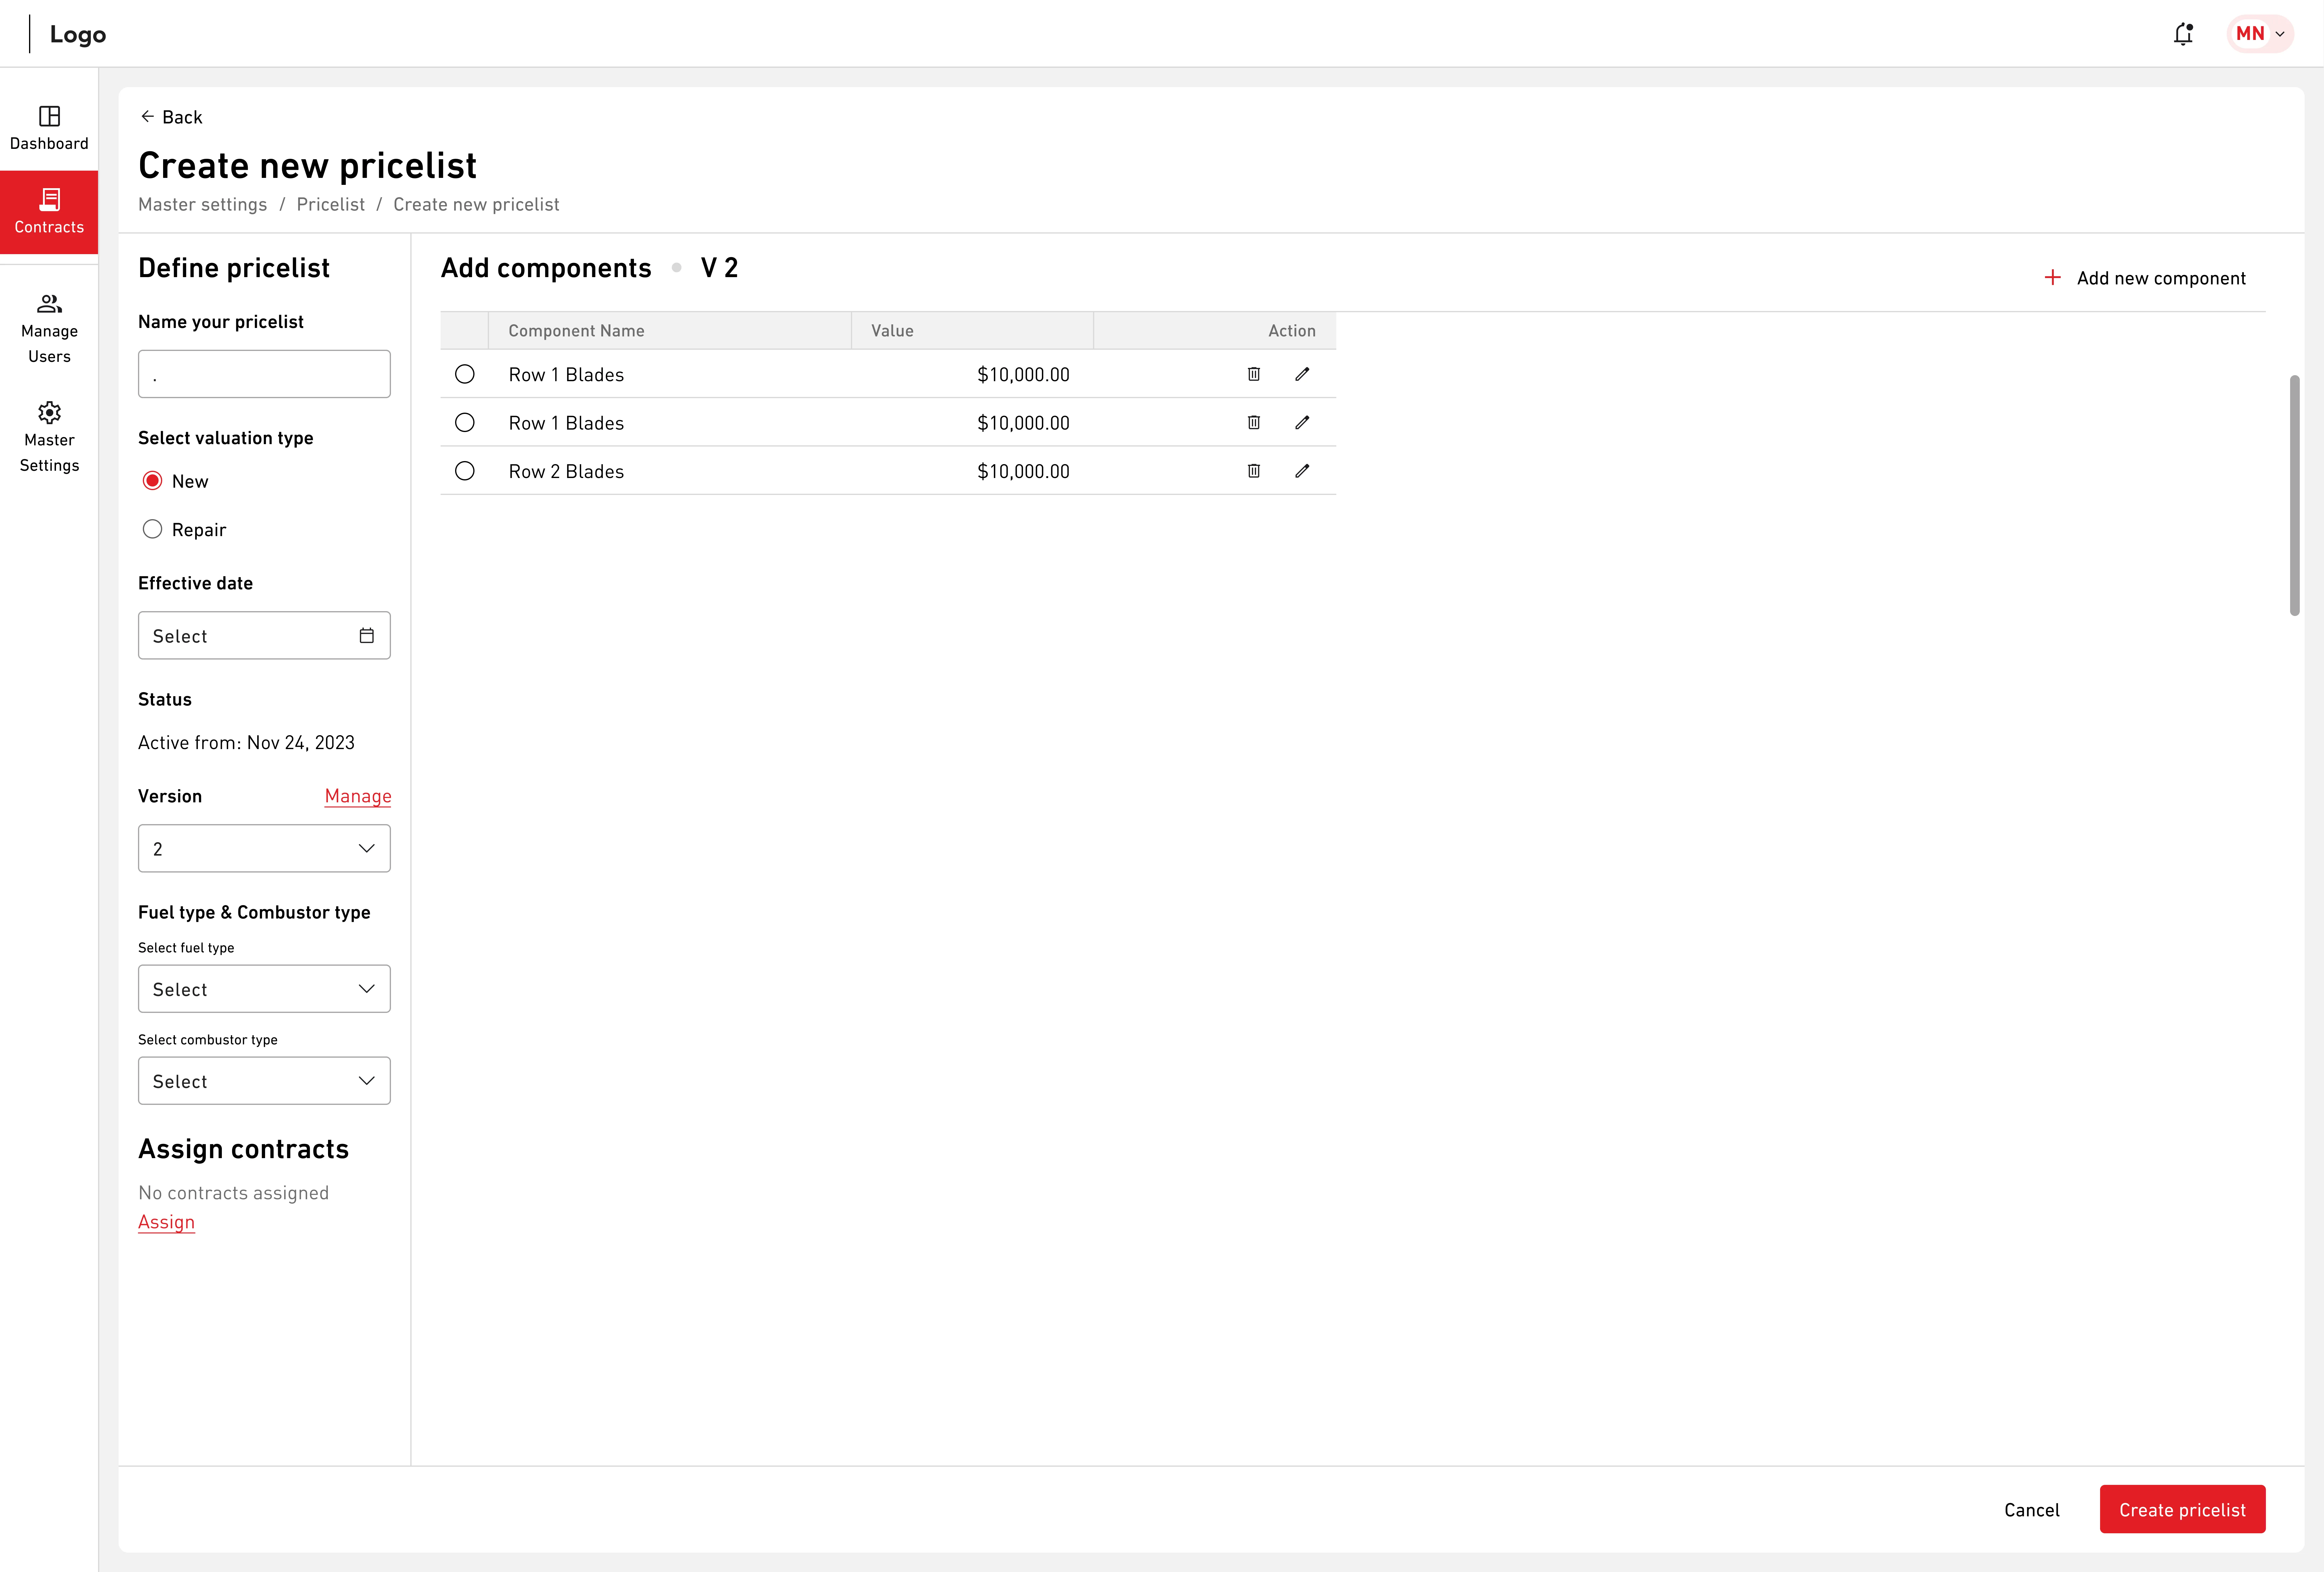The image size is (2324, 1572).
Task: Edit the Row 2 Blades component
Action: pos(1302,471)
